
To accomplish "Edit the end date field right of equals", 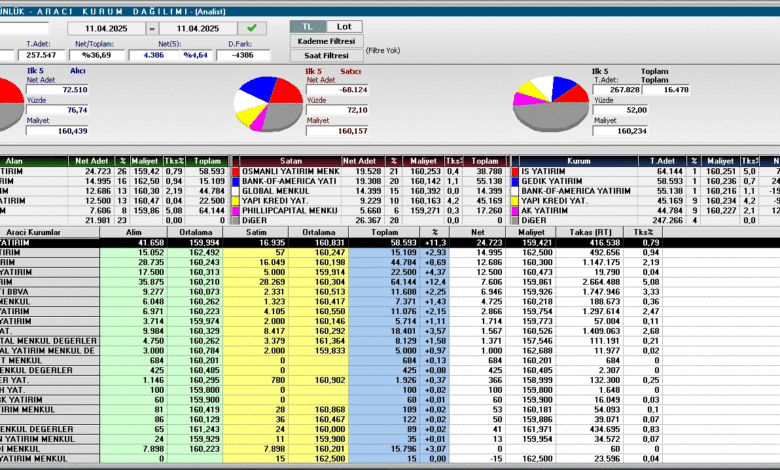I will (197, 28).
